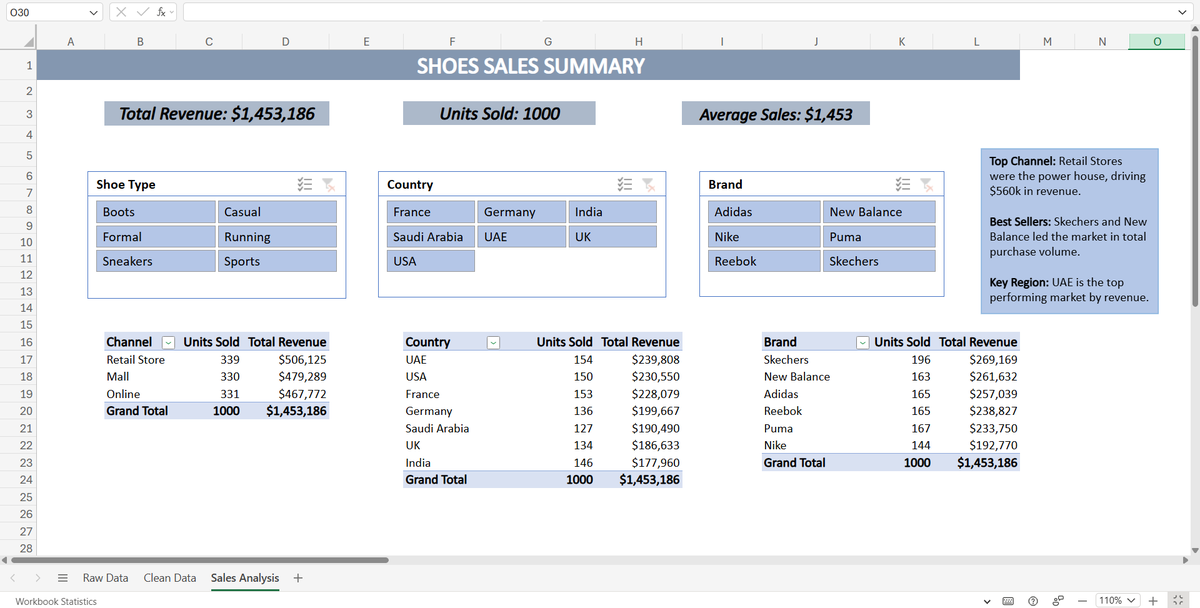The image size is (1200, 608).
Task: Filter by UK in Country slicer
Action: (x=613, y=237)
